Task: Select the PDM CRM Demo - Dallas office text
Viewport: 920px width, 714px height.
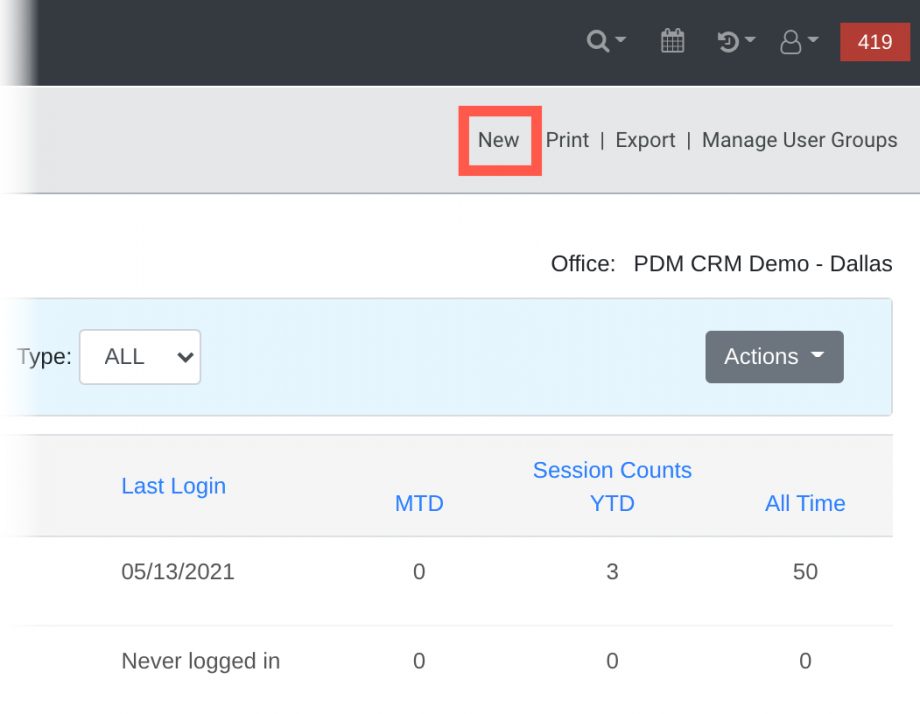Action: (x=763, y=264)
